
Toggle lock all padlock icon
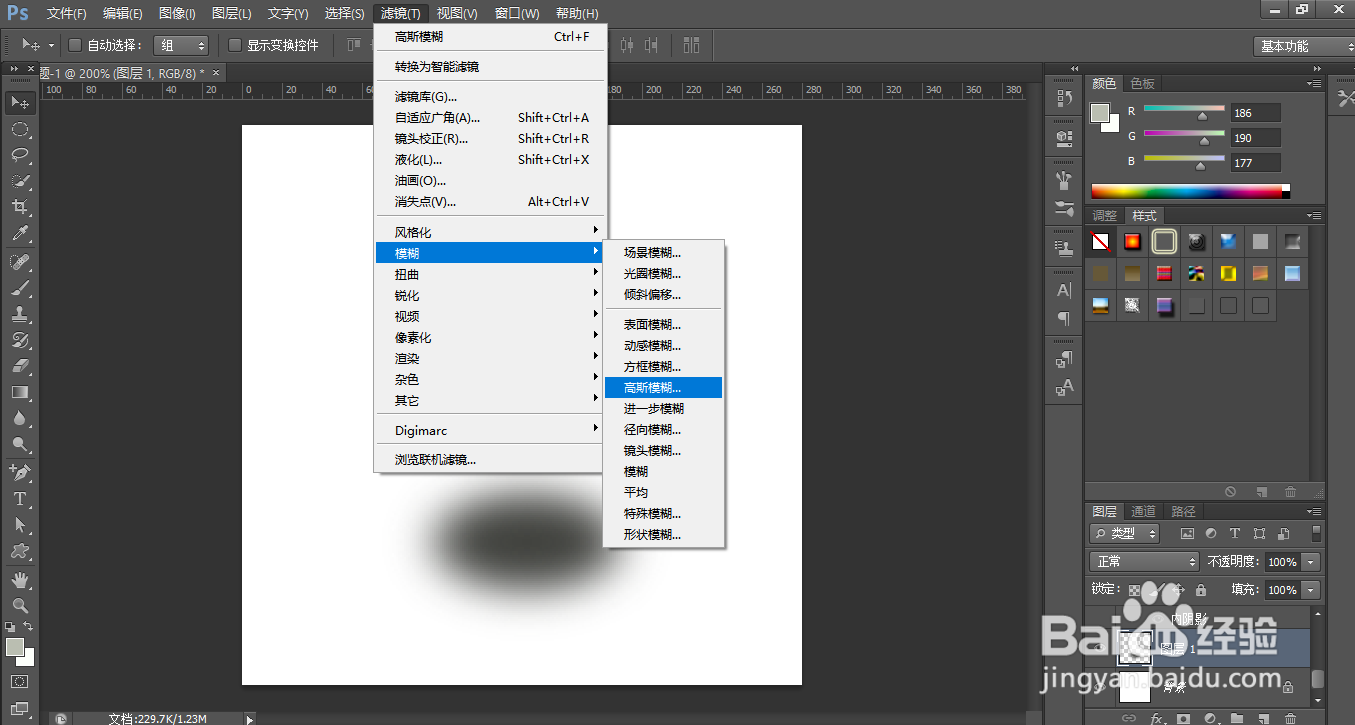pyautogui.click(x=1201, y=590)
